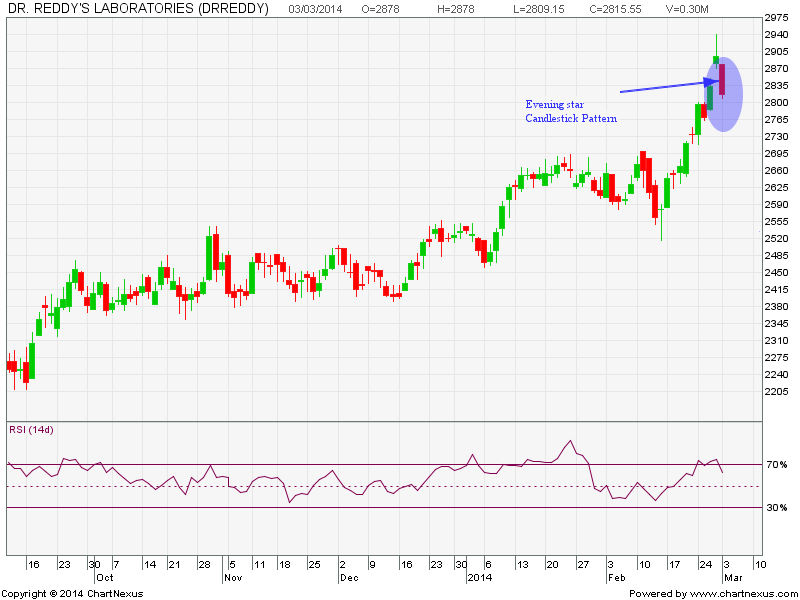Image resolution: width=800 pixels, height=600 pixels.
Task: Click the Feb month label on the date axis
Action: (x=616, y=578)
